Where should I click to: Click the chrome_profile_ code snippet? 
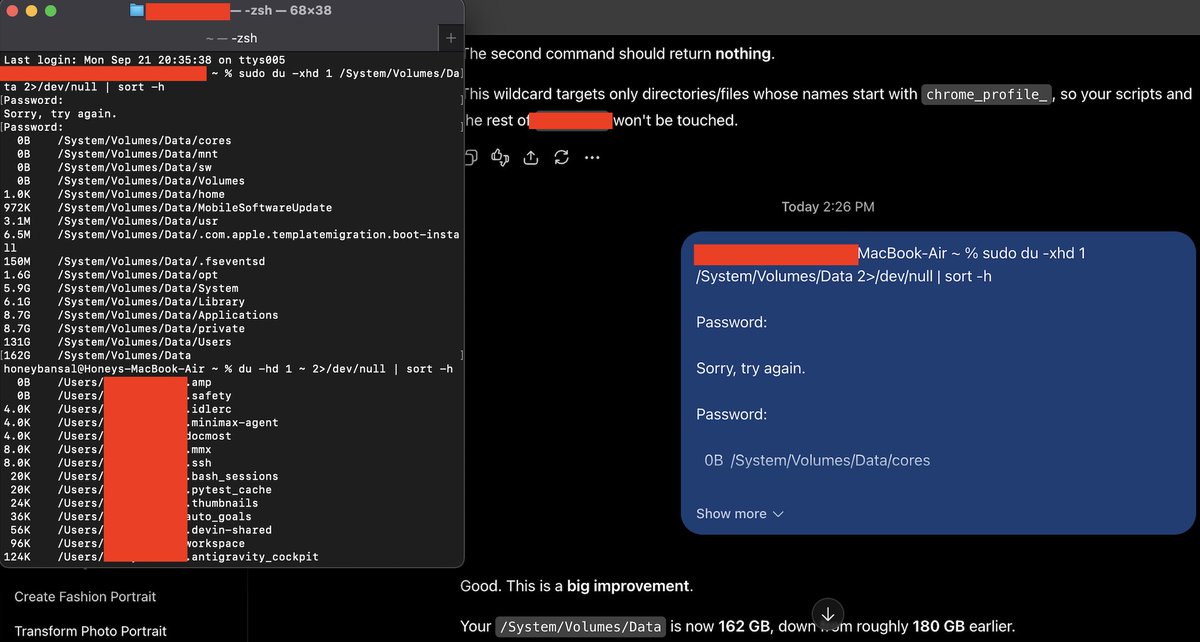coord(987,95)
